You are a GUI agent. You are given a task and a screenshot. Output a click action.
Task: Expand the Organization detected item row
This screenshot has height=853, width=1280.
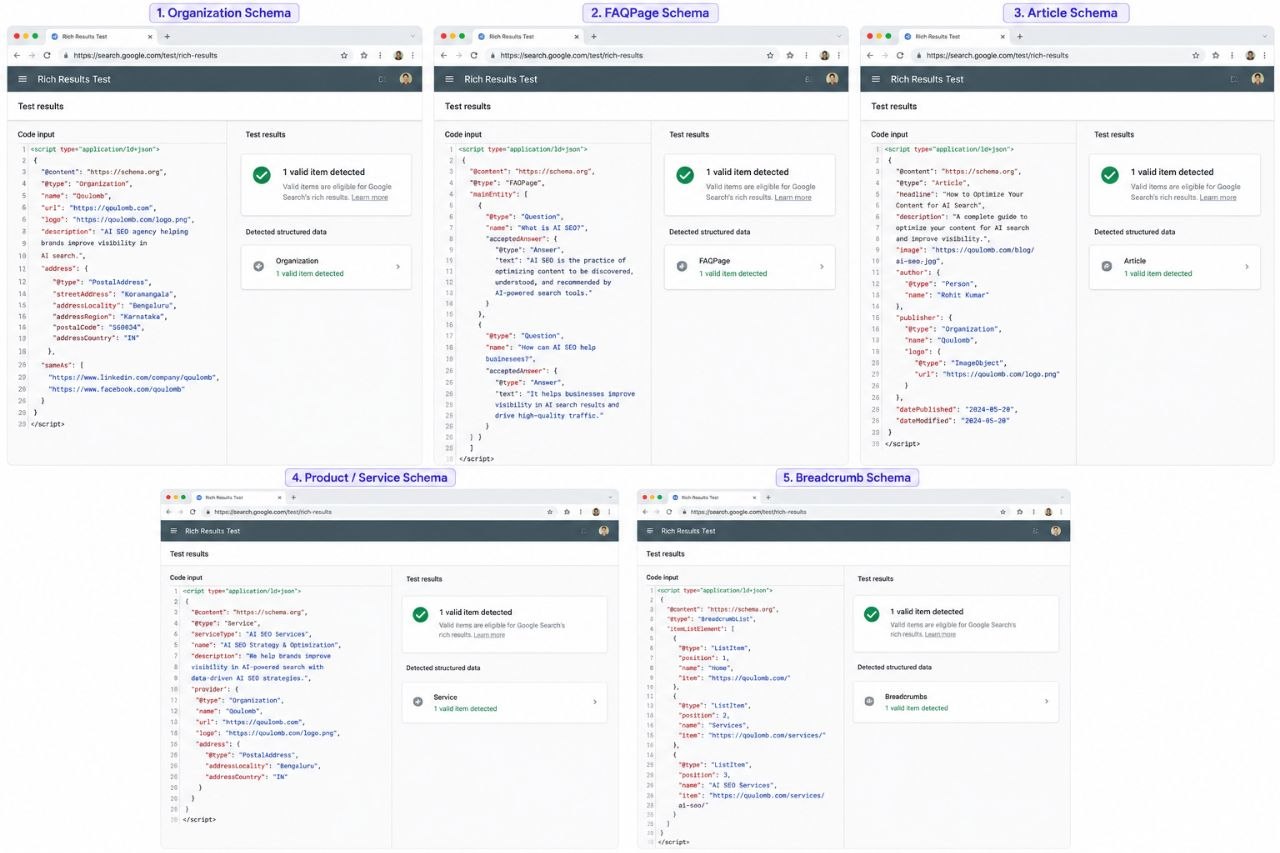326,267
